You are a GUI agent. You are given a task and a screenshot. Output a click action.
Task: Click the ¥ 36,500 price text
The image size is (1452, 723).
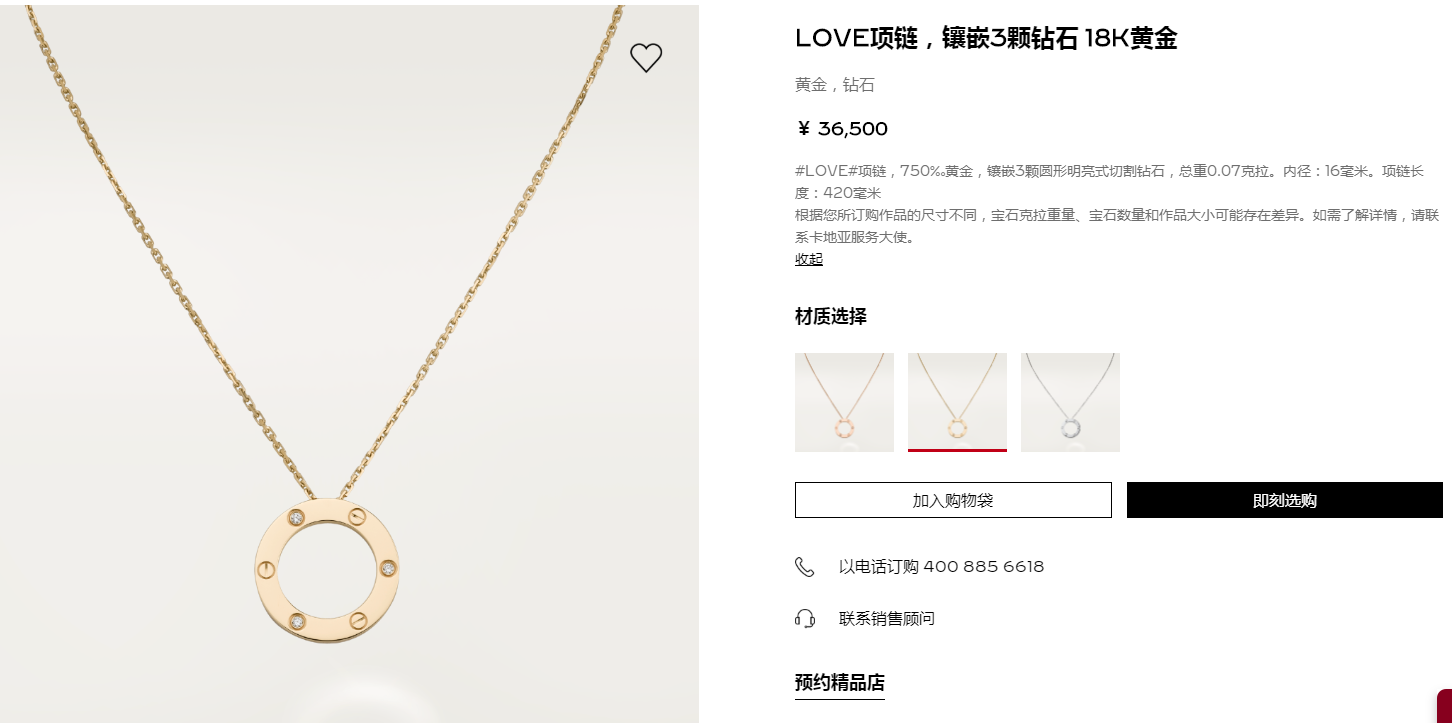point(842,129)
